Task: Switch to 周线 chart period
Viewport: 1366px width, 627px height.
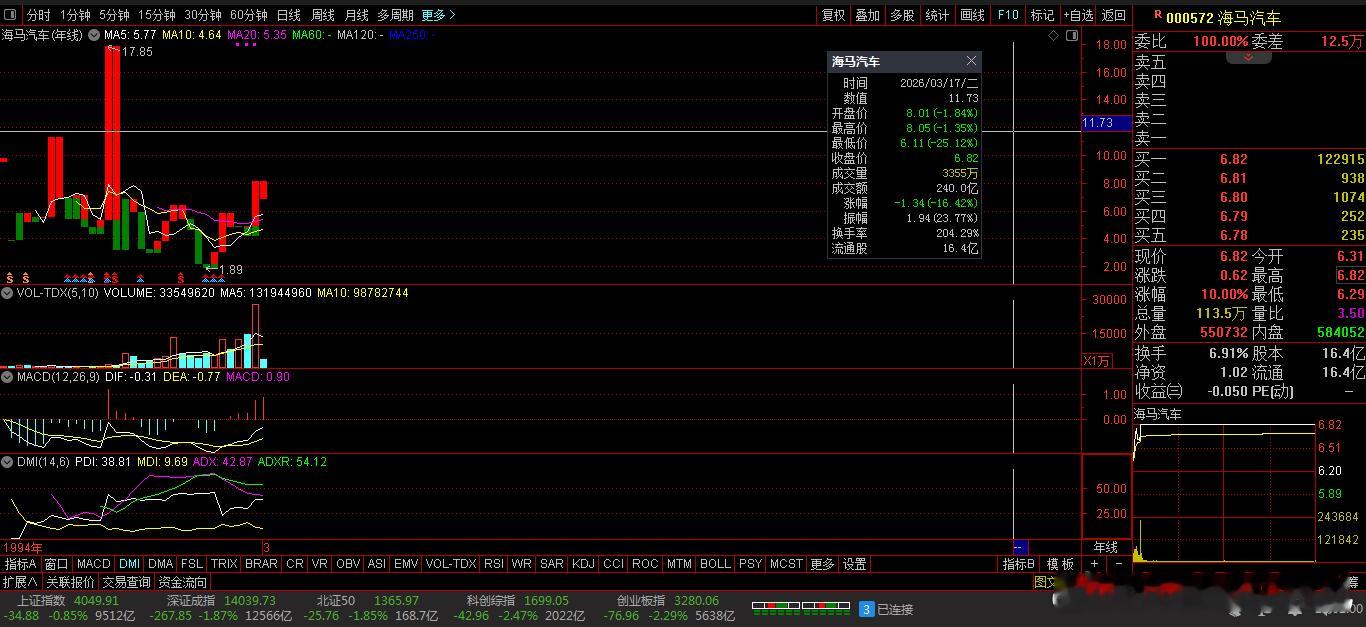Action: coord(323,15)
